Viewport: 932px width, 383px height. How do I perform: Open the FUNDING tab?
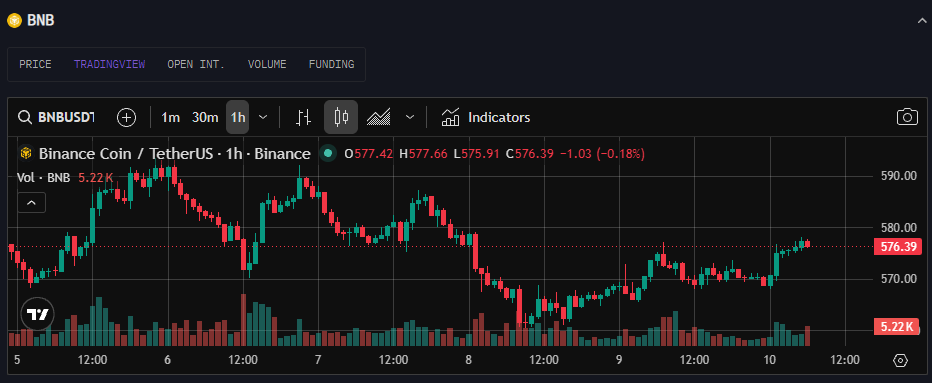point(331,64)
